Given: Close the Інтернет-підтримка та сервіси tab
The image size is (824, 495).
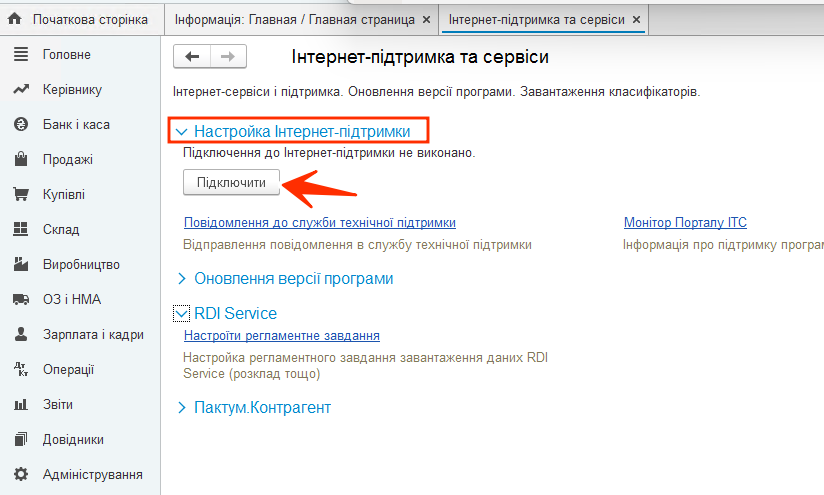Looking at the screenshot, I should pos(635,19).
